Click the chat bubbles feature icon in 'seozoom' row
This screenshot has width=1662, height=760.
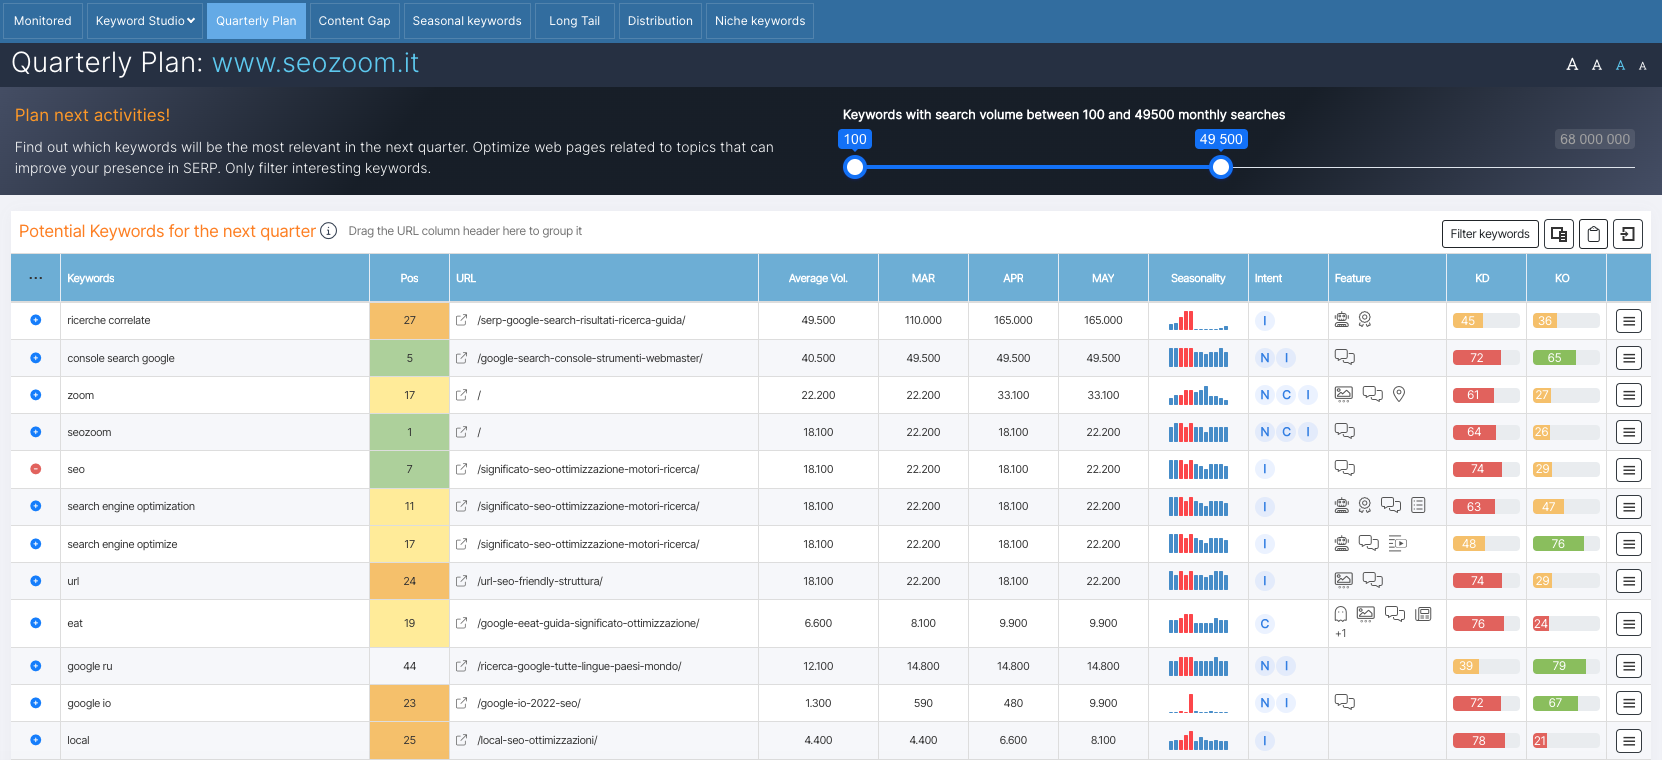coord(1345,431)
